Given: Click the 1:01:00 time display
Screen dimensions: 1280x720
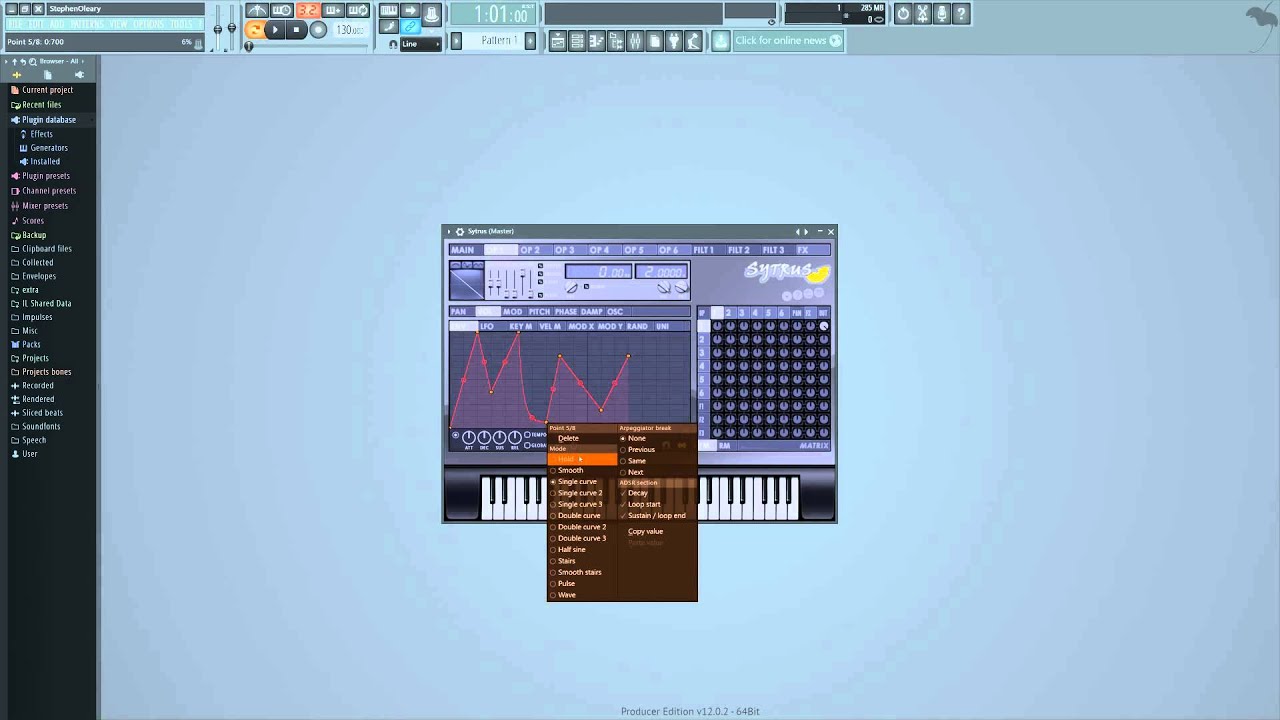Looking at the screenshot, I should [493, 14].
